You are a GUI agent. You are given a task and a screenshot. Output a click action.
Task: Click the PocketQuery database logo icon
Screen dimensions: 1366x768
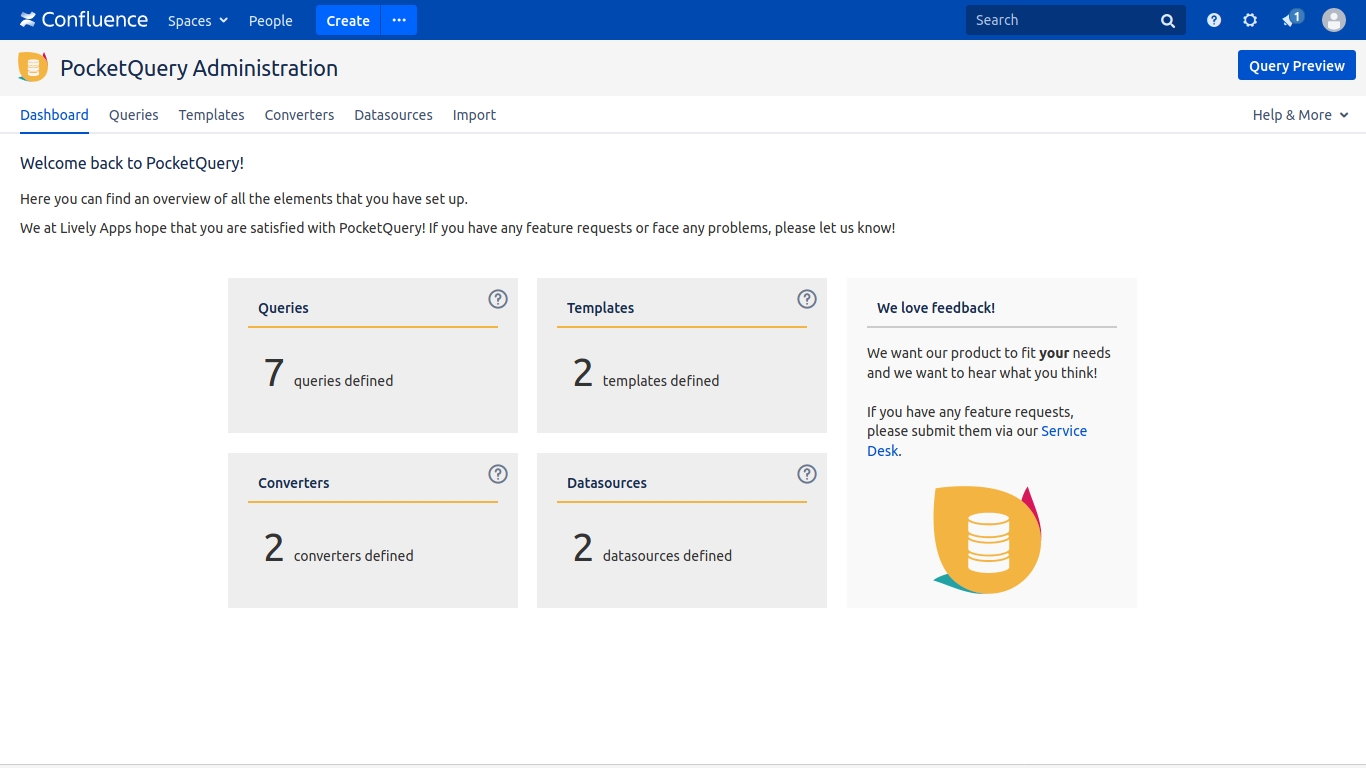point(33,67)
